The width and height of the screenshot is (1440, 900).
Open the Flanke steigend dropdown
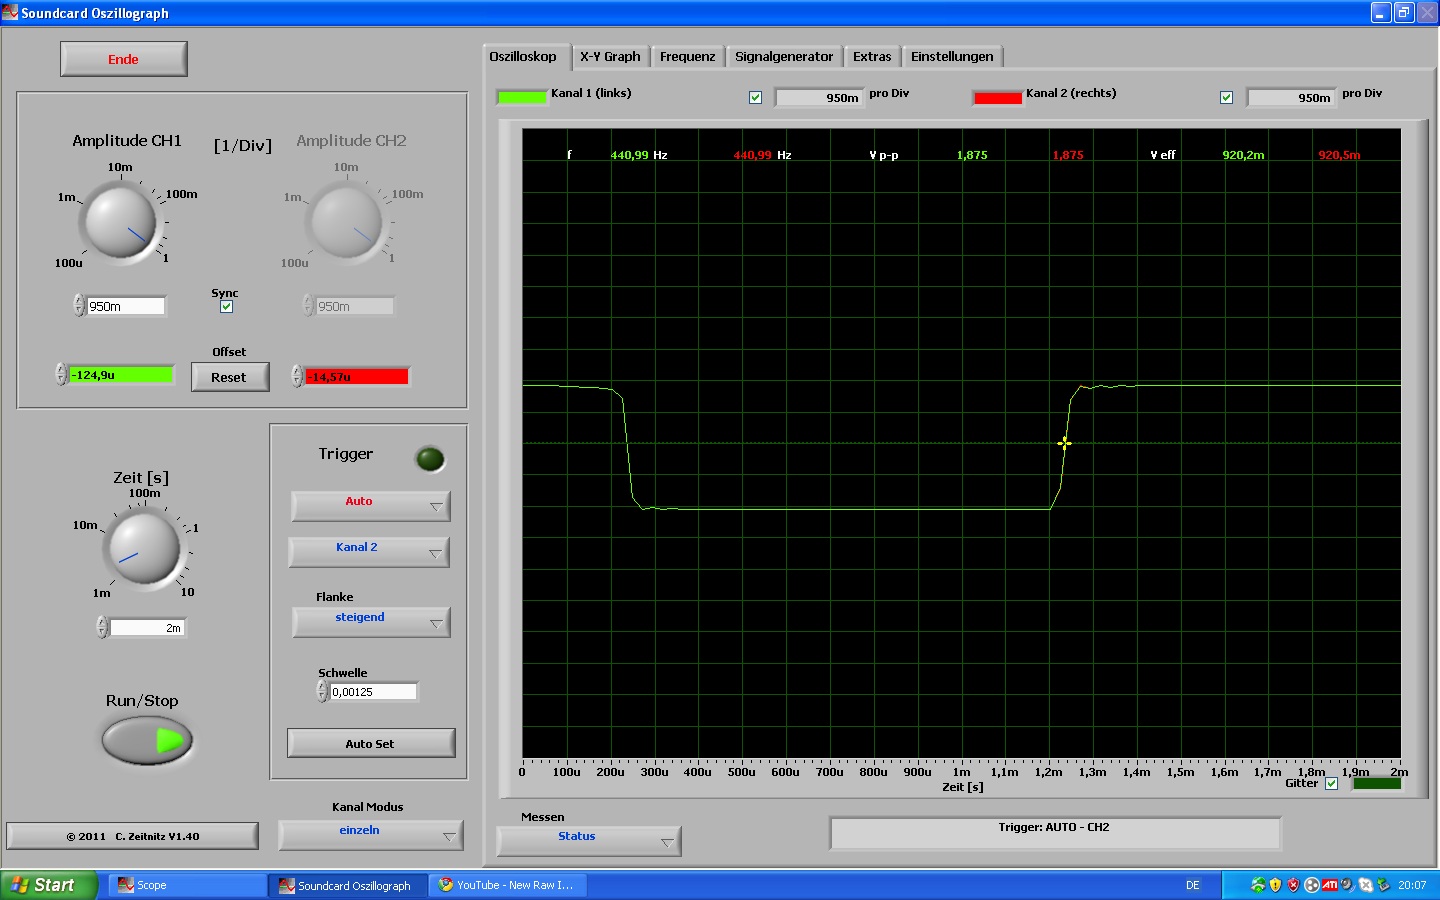point(371,622)
